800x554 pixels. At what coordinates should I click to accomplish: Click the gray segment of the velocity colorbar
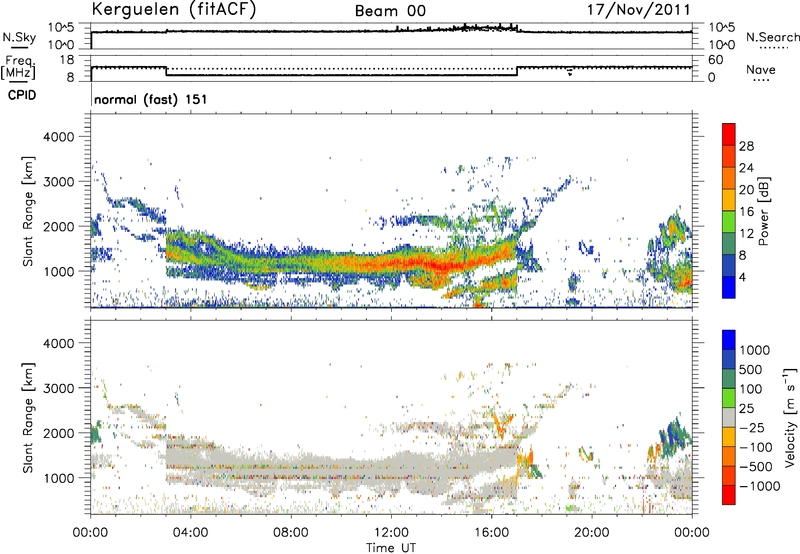click(729, 417)
